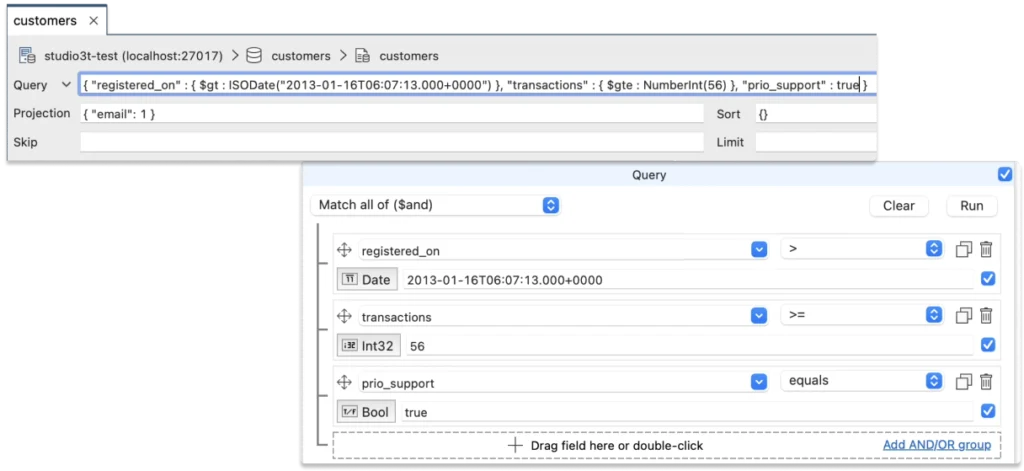
Task: Toggle the Query panel header checkbox
Action: tap(1005, 174)
